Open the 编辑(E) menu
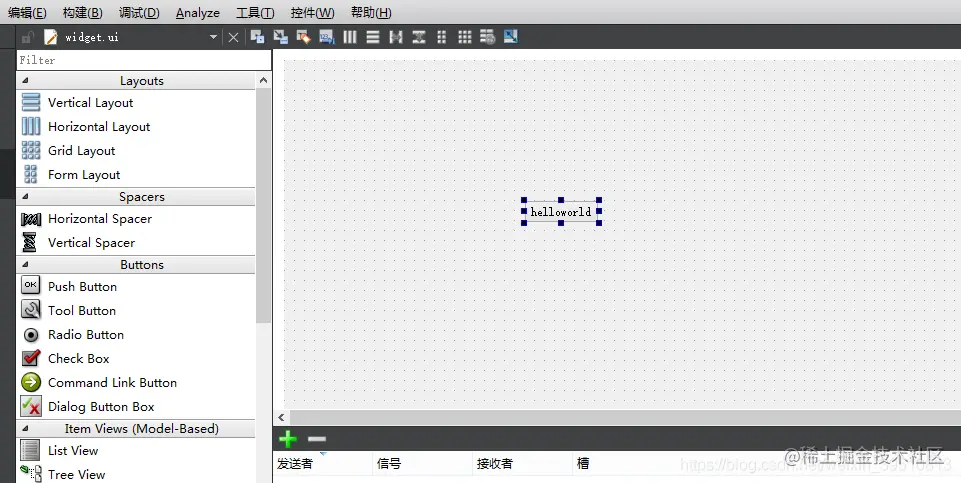 (27, 12)
